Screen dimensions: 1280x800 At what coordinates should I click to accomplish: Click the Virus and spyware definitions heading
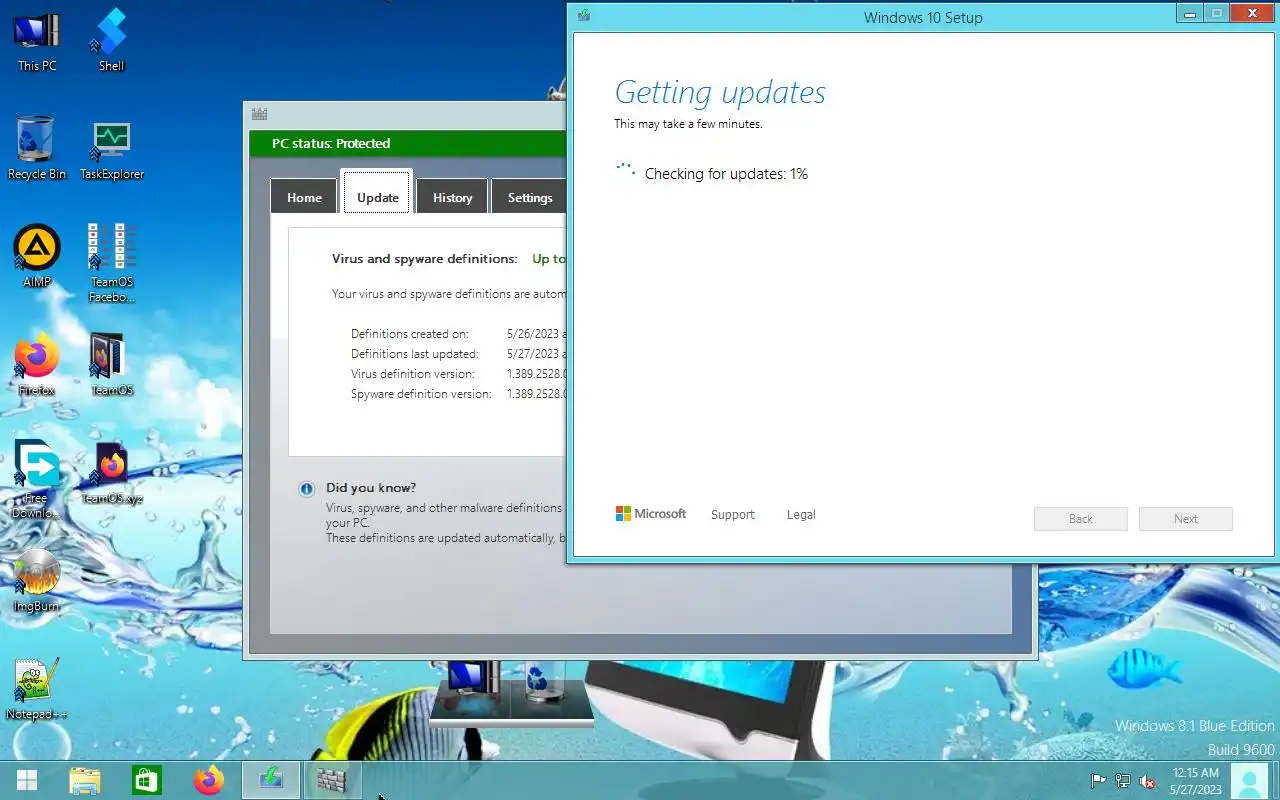pos(425,259)
